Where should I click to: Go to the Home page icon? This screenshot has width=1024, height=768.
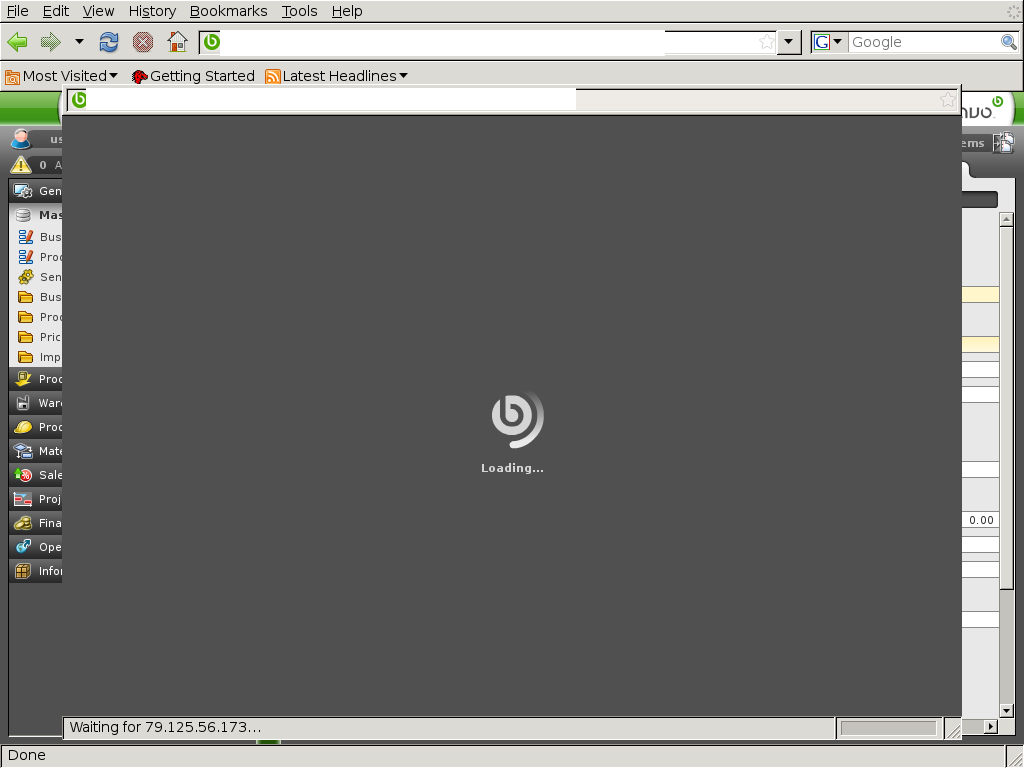(177, 42)
